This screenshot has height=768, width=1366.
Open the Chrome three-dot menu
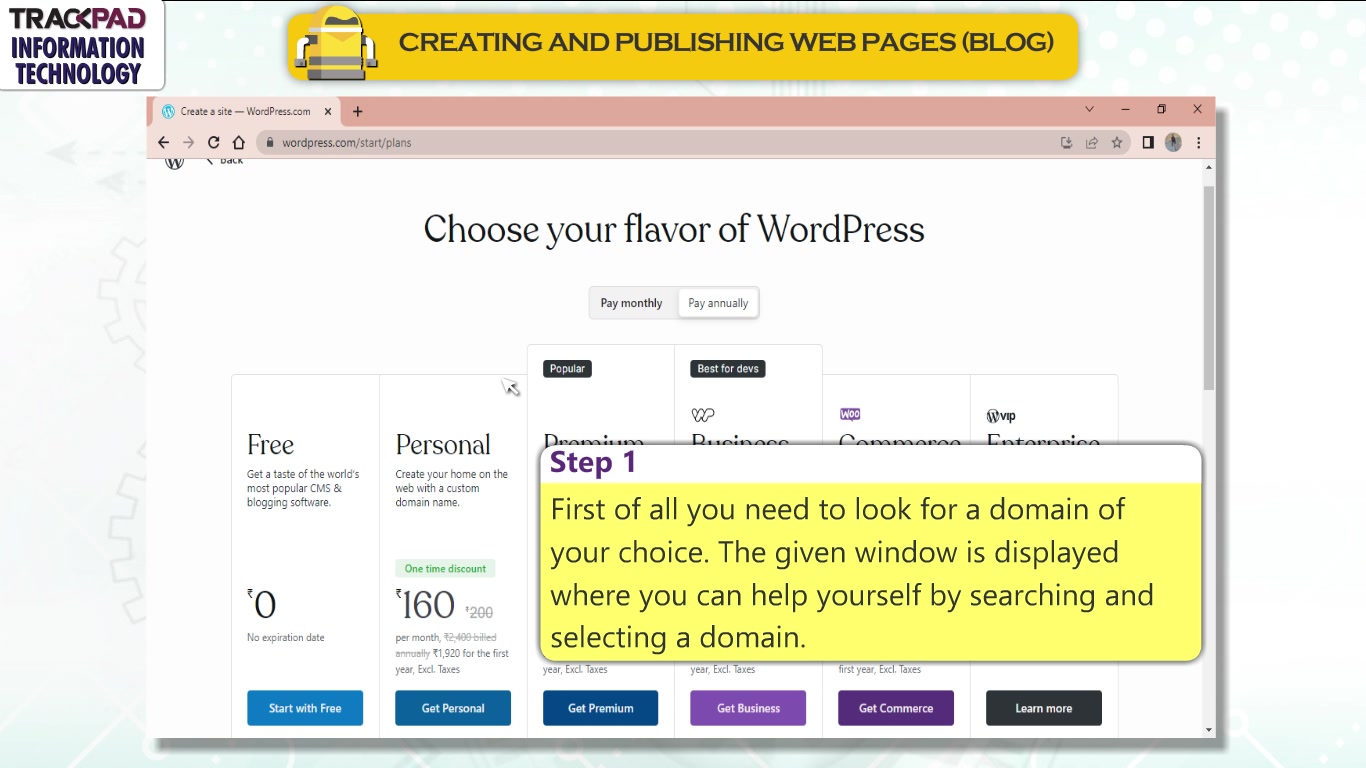pos(1198,143)
